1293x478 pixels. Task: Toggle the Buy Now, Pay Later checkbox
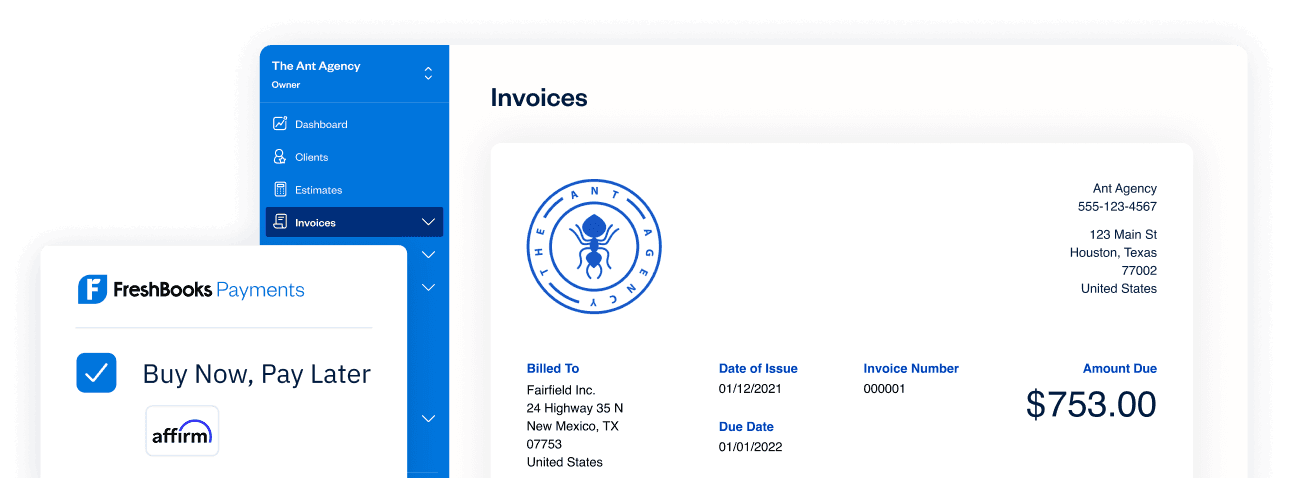pos(97,373)
